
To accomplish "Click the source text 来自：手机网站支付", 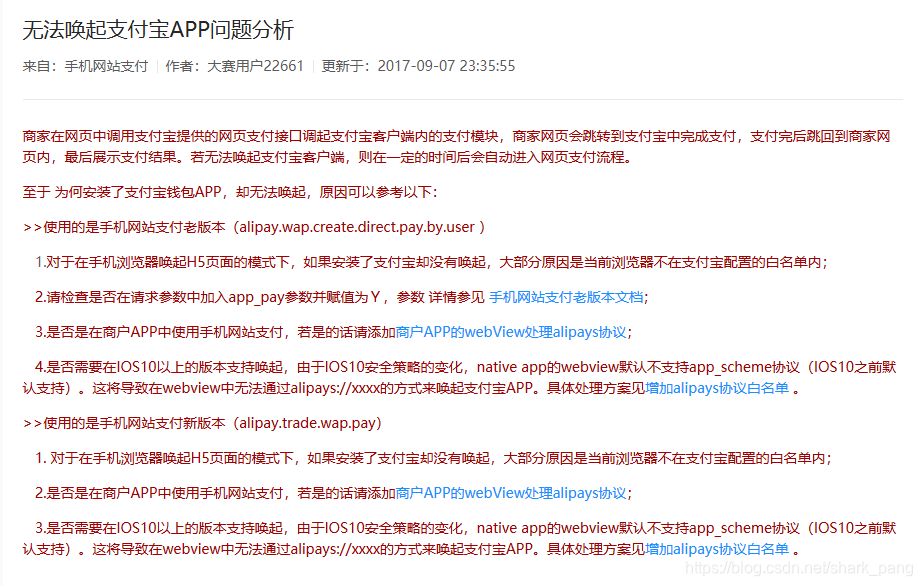I will point(85,66).
